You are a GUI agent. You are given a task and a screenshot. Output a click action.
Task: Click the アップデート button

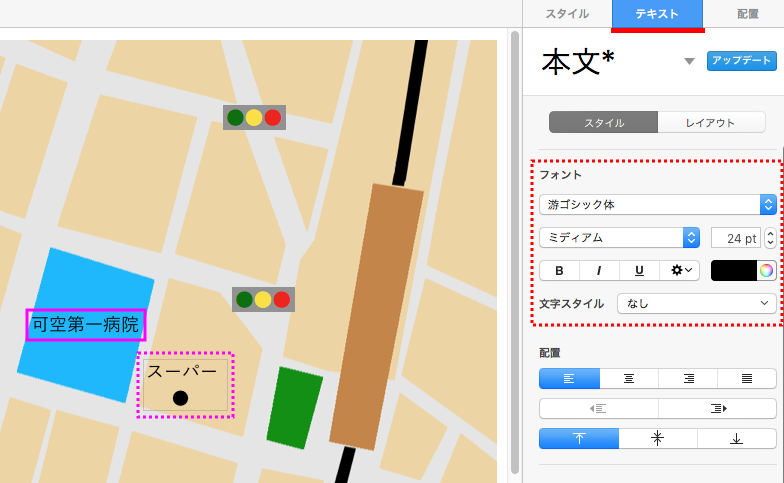tap(742, 61)
